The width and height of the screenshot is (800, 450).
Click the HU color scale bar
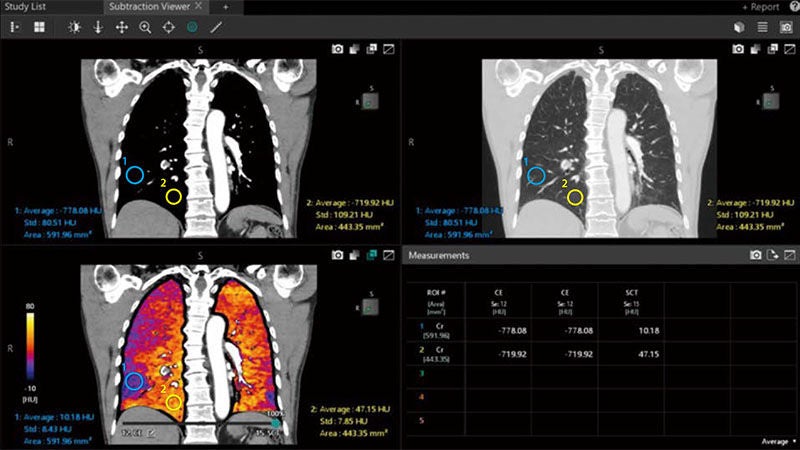click(30, 346)
